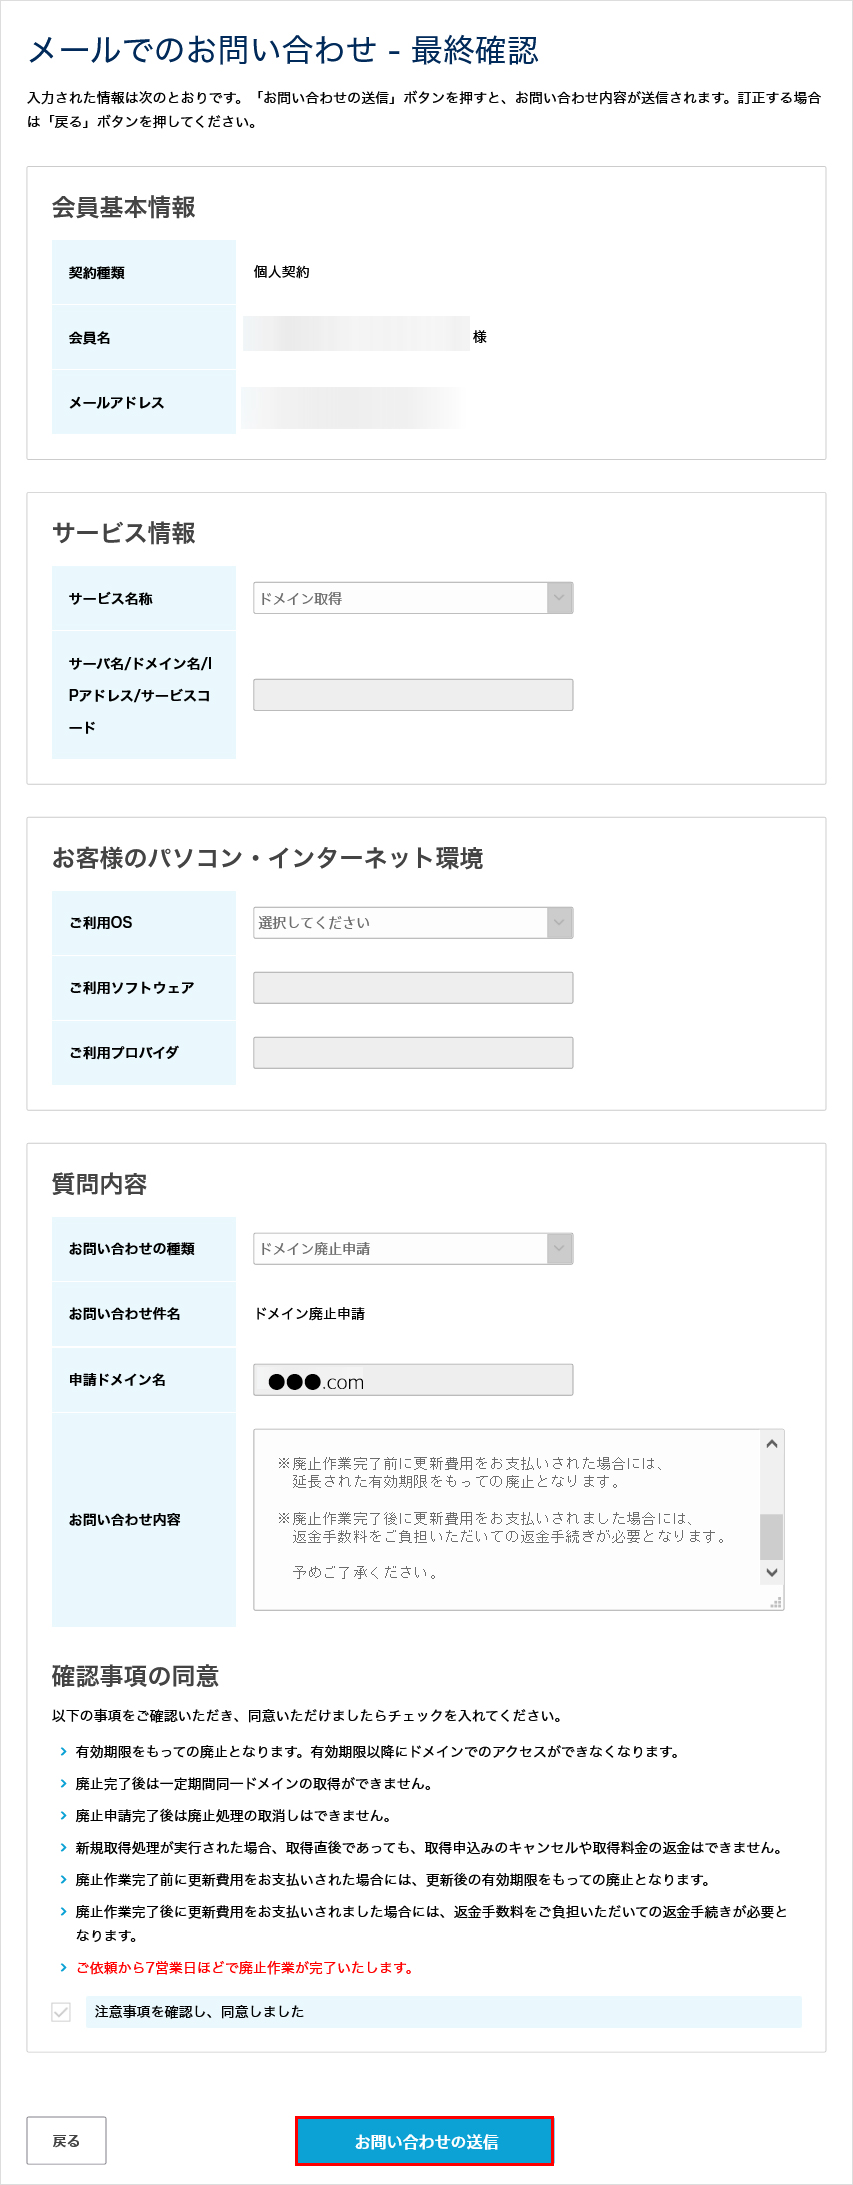Click the サーバ名/ドメイン名 input field
Image resolution: width=853 pixels, height=2185 pixels.
click(x=412, y=694)
